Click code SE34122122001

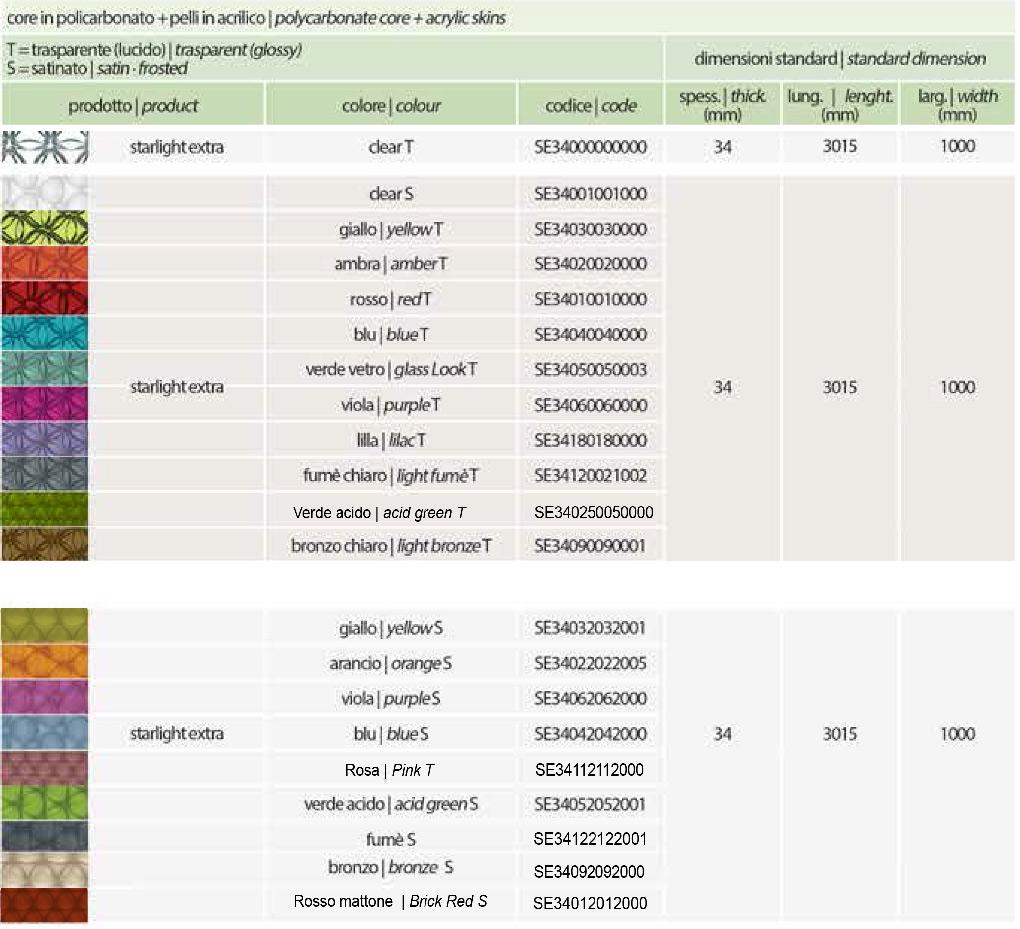click(x=590, y=839)
